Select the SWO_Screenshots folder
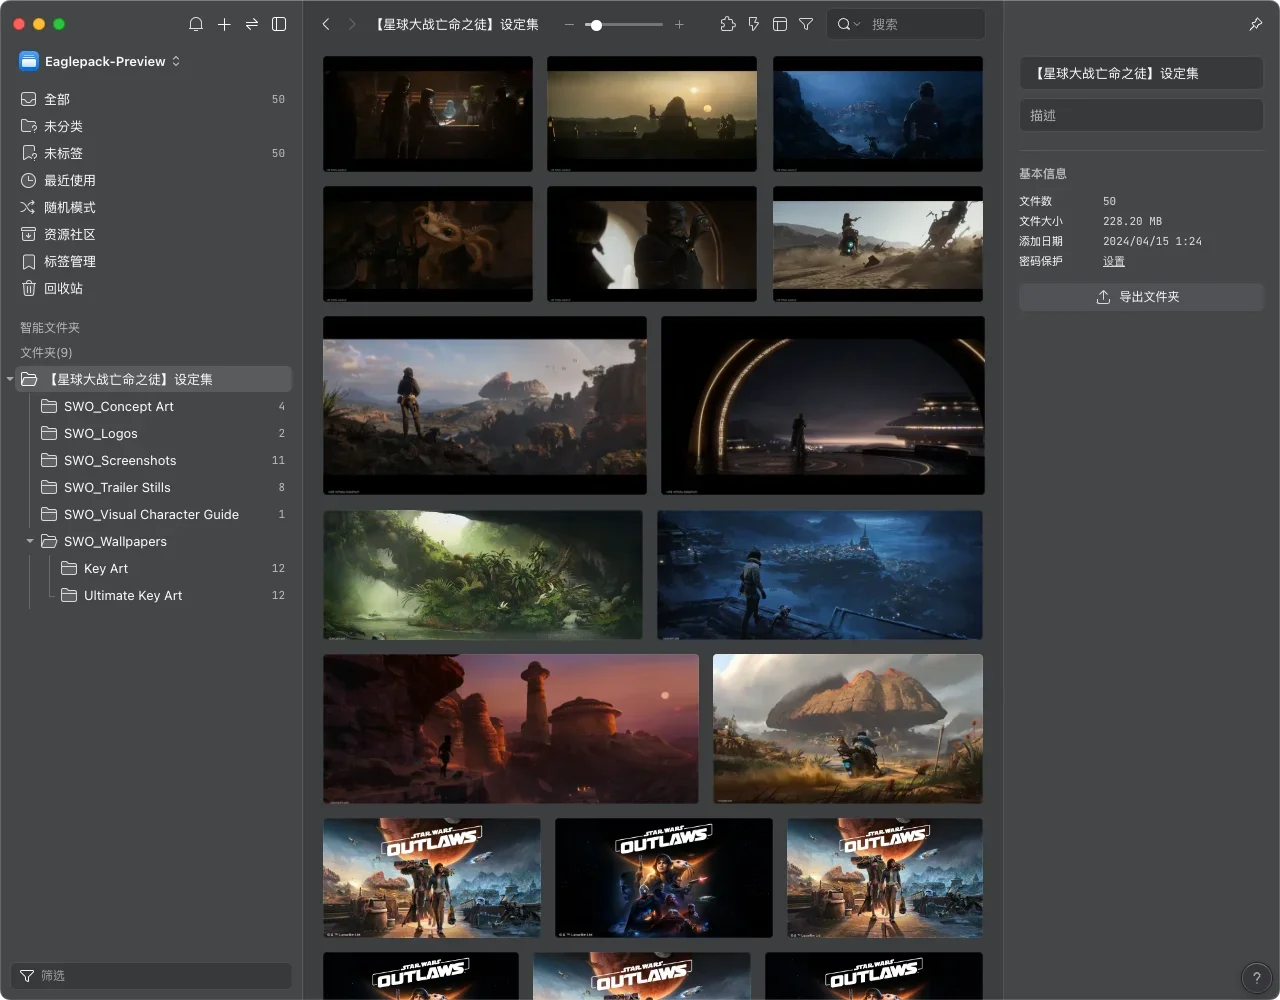 click(x=152, y=460)
